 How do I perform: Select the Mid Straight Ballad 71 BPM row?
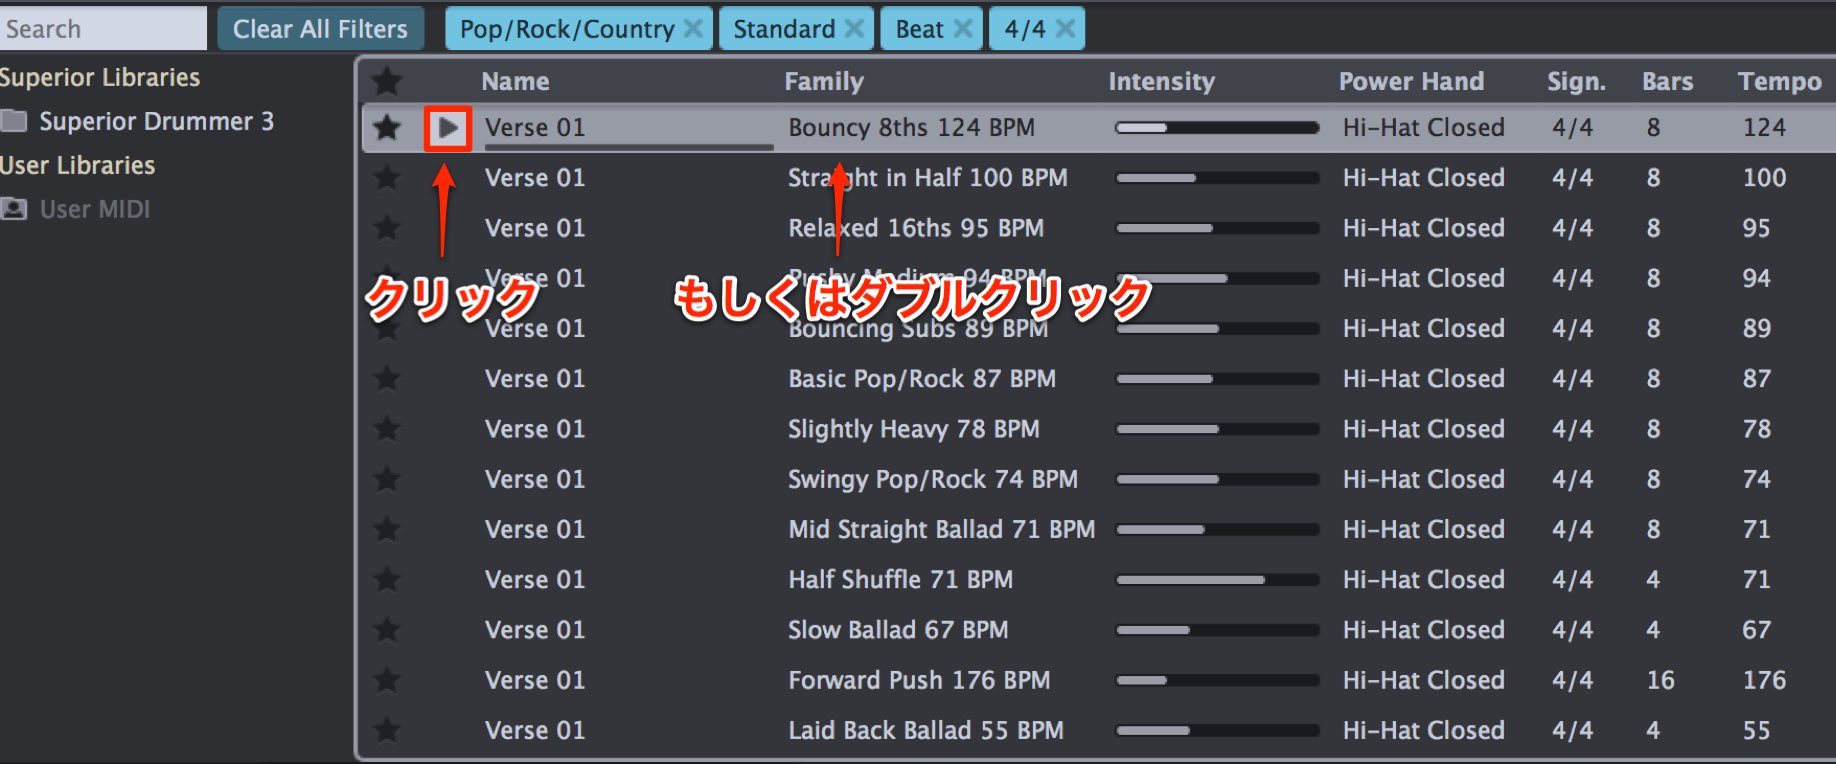click(1098, 529)
